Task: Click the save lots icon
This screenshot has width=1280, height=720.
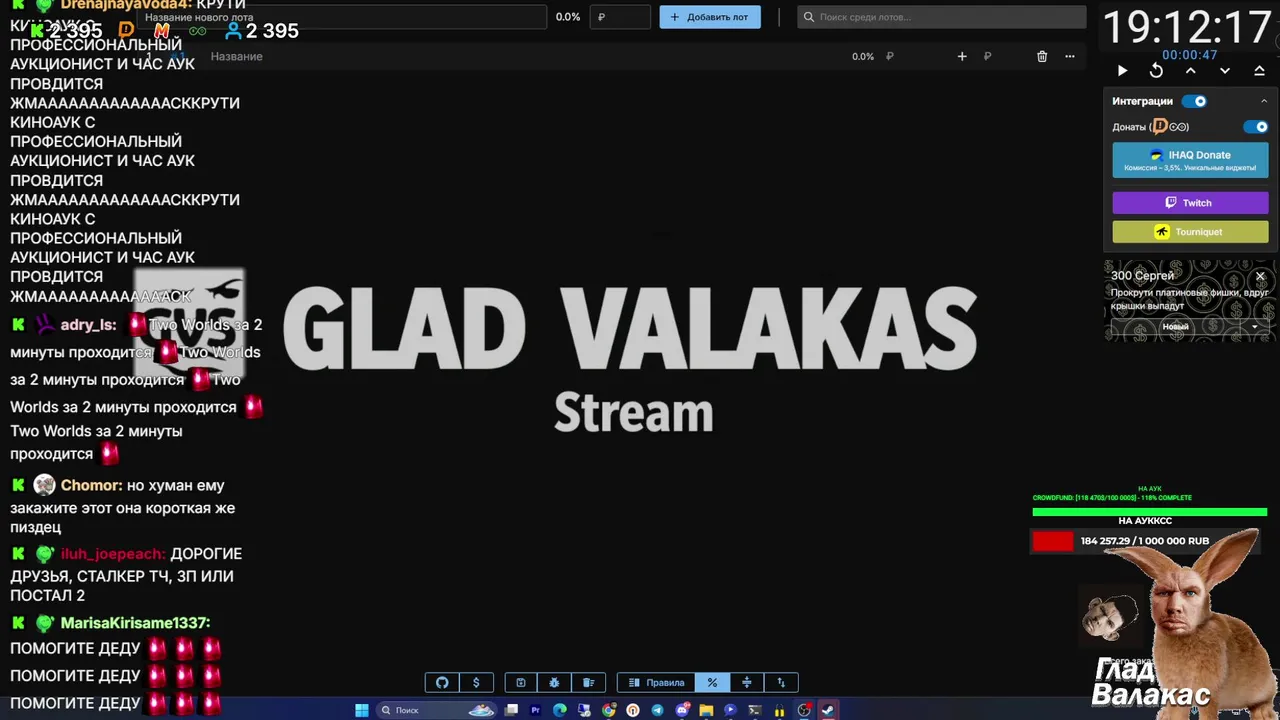Action: 521,683
